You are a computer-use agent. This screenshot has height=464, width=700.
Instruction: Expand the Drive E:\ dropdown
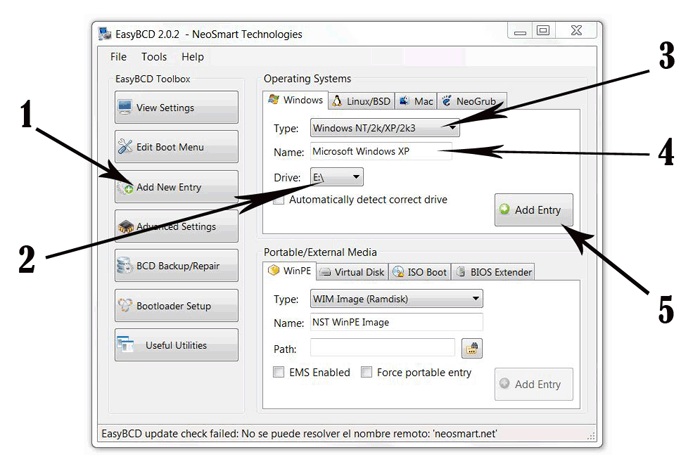click(337, 177)
